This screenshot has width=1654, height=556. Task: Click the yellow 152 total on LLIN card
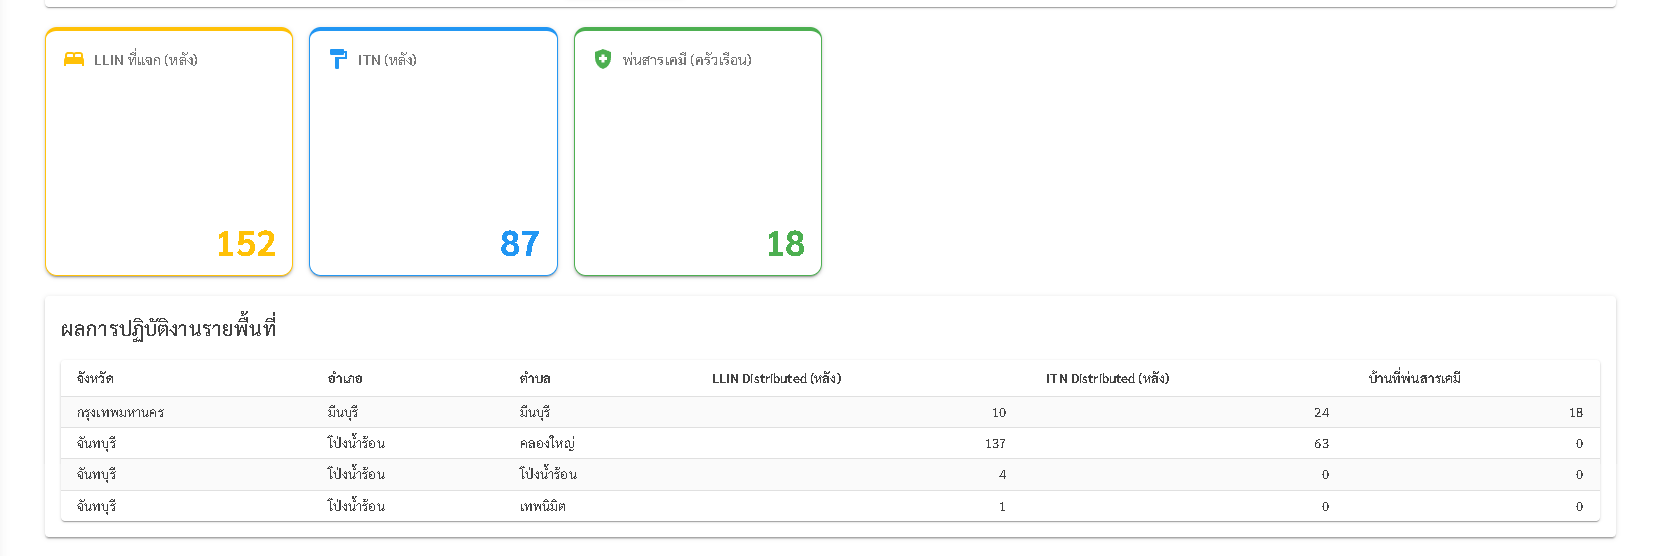(x=246, y=244)
